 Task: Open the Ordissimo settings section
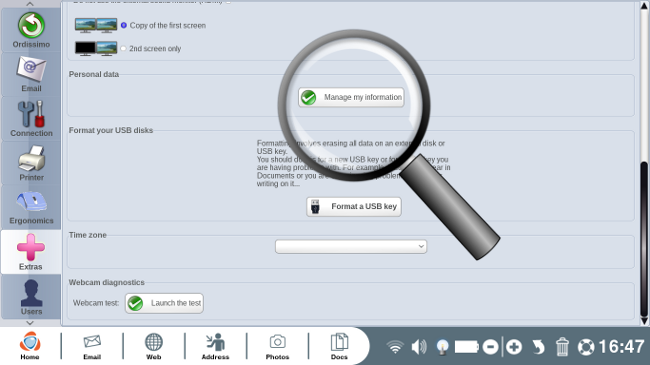coord(31,30)
